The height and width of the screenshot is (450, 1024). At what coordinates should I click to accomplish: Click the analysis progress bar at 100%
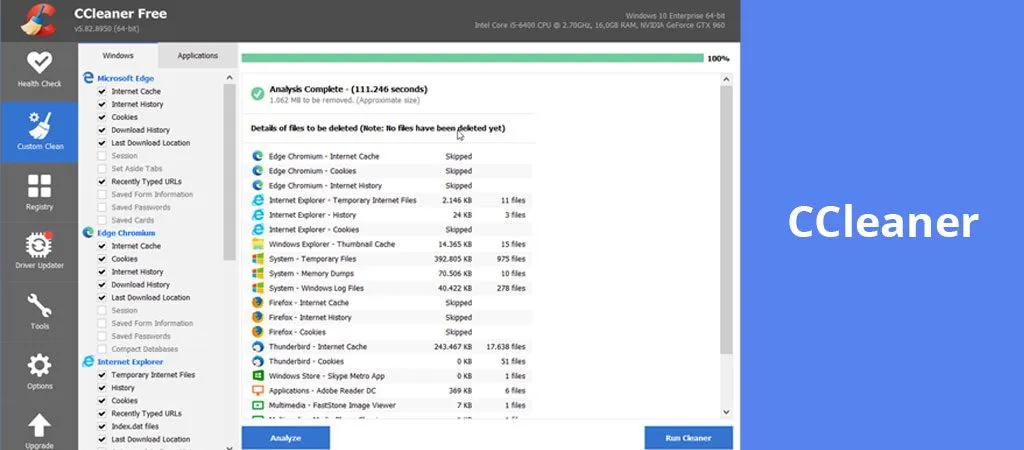472,58
